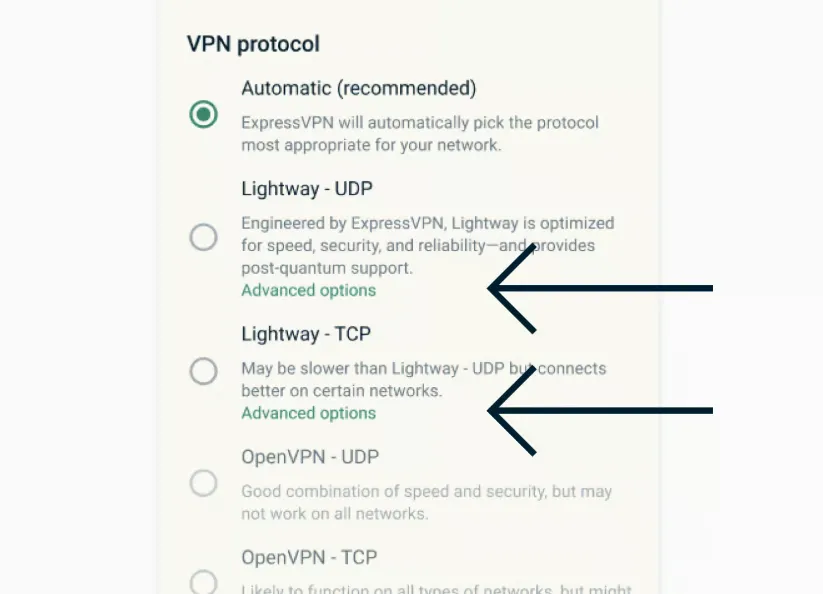Click the "Automatic (recommended)" title text
This screenshot has width=823, height=594.
[x=358, y=88]
